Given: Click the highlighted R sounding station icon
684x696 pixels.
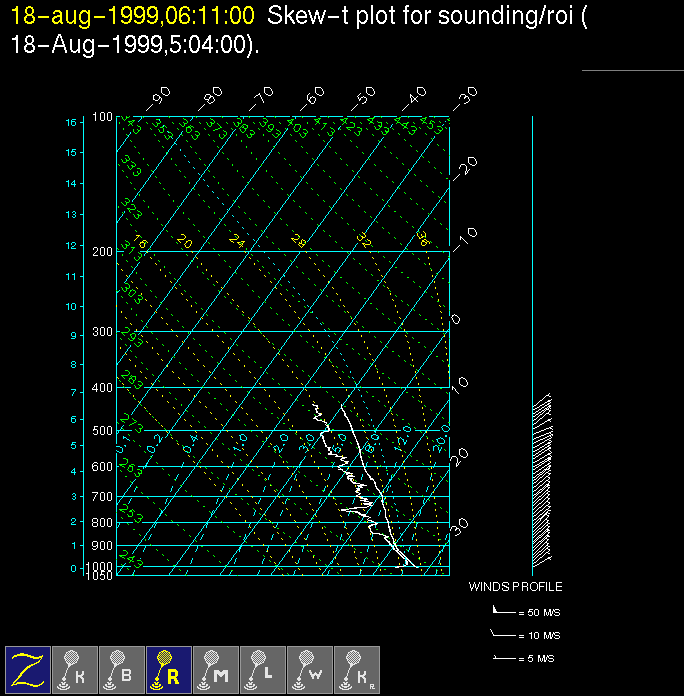Looking at the screenshot, I should [169, 668].
